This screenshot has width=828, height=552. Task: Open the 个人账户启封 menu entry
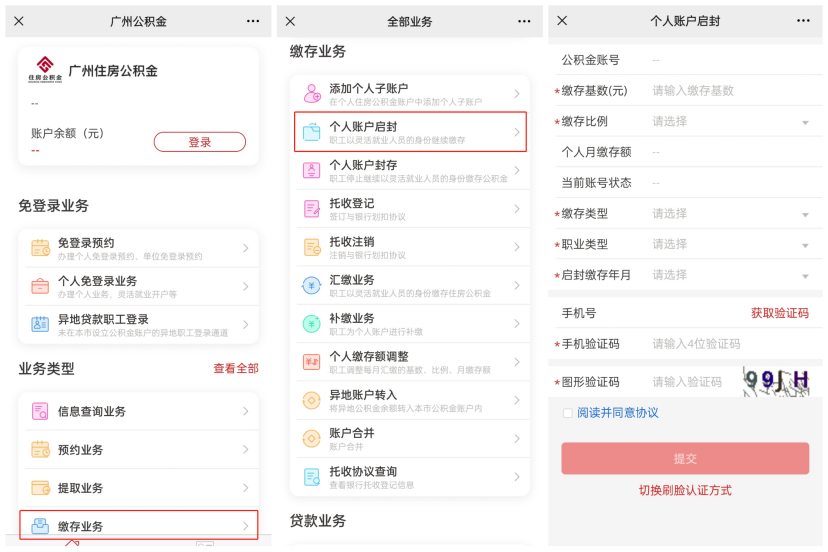[x=410, y=132]
